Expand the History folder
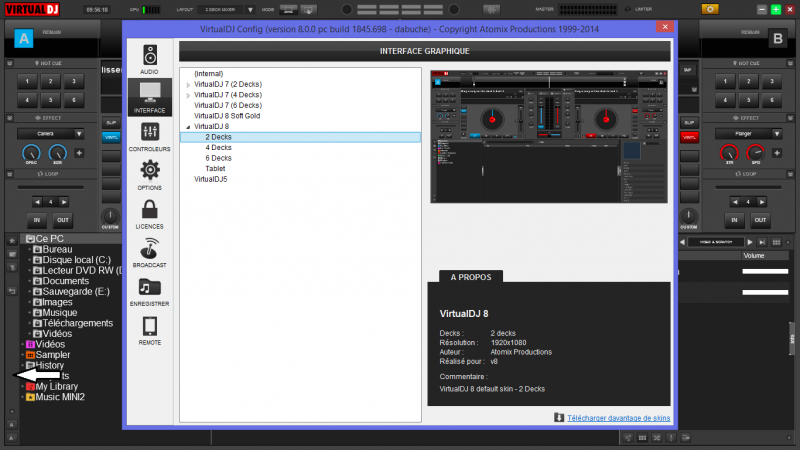 pyautogui.click(x=22, y=365)
